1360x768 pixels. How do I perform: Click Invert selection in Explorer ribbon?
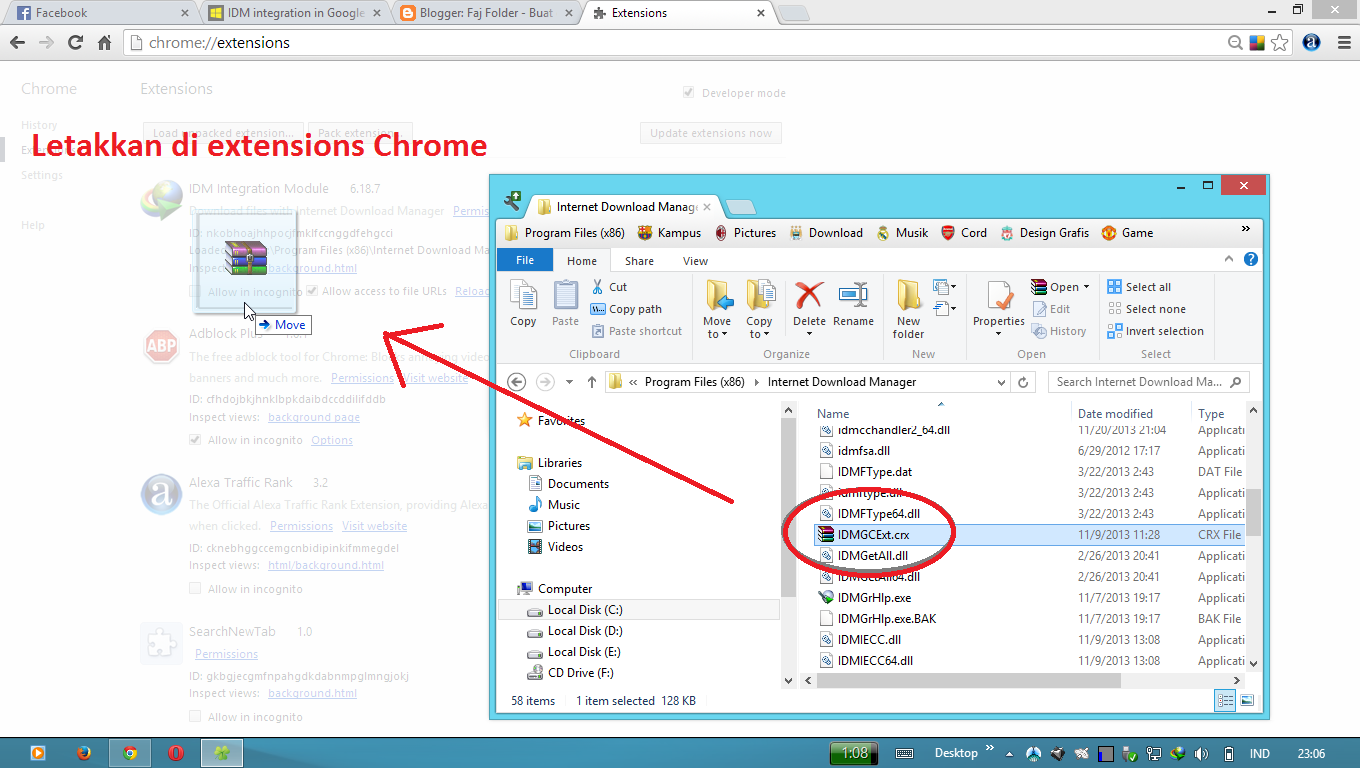tap(1155, 331)
